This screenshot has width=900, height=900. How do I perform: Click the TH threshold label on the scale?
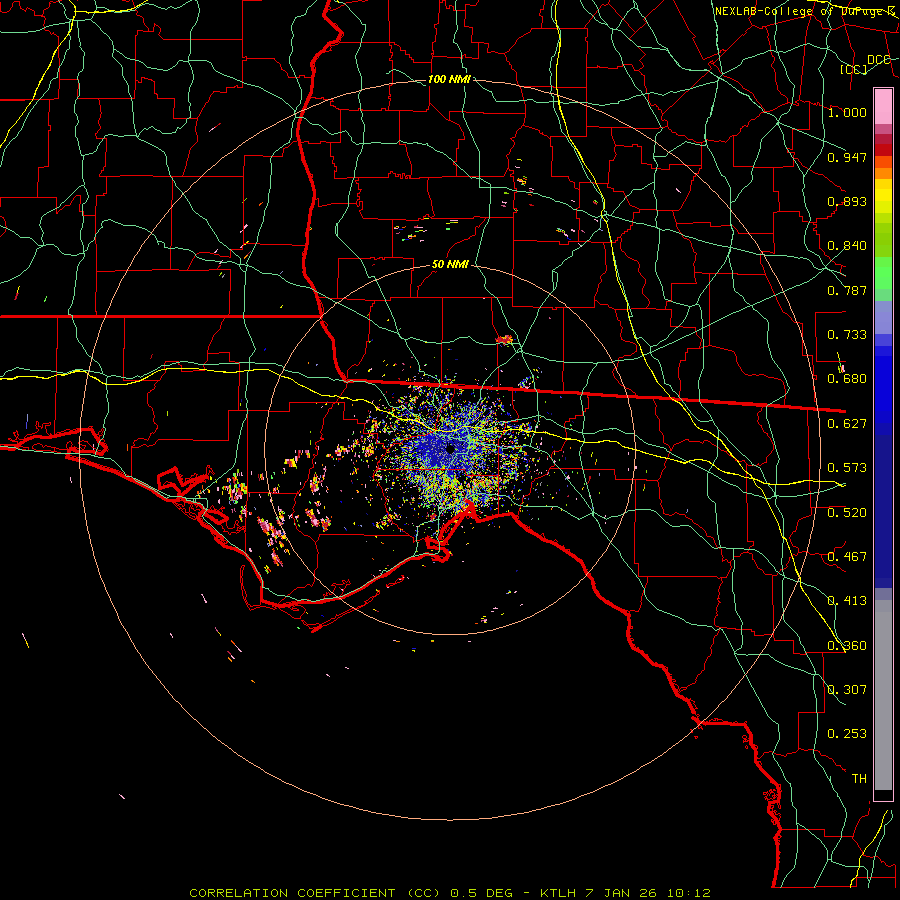click(859, 779)
